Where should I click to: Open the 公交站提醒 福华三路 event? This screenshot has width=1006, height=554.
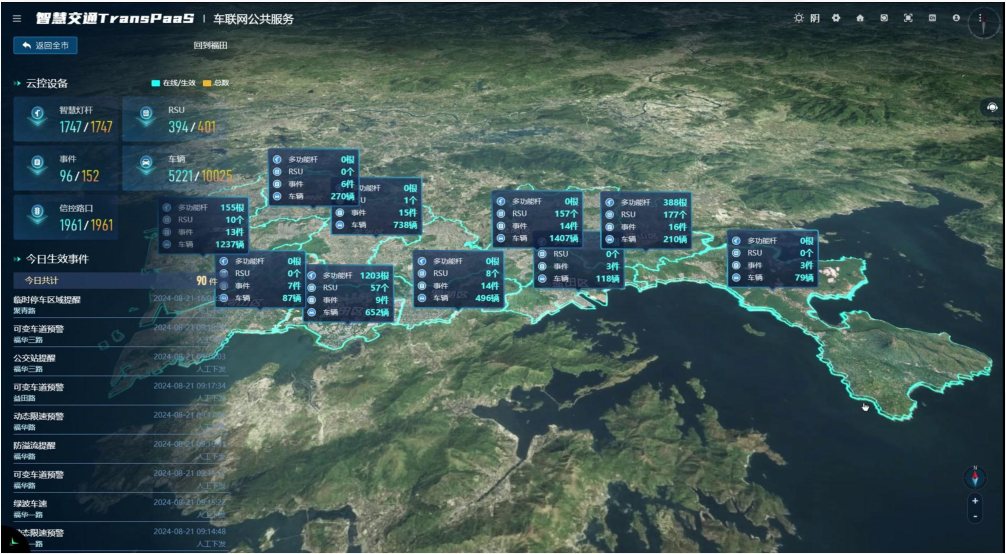point(119,363)
